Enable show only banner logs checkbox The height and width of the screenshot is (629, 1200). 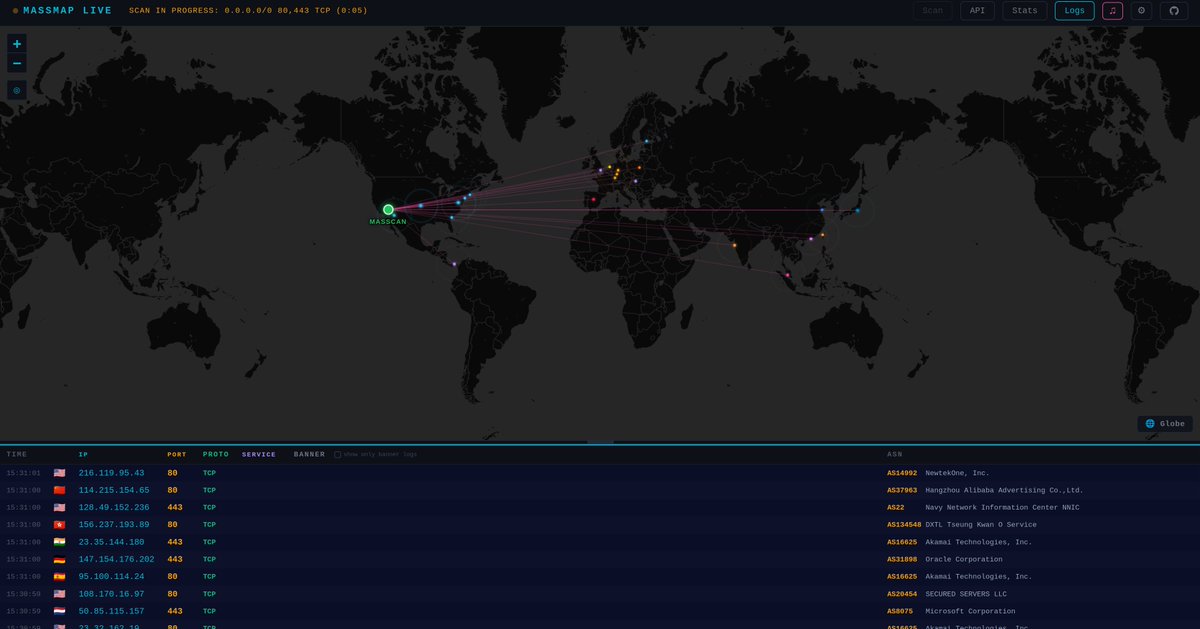[x=338, y=454]
